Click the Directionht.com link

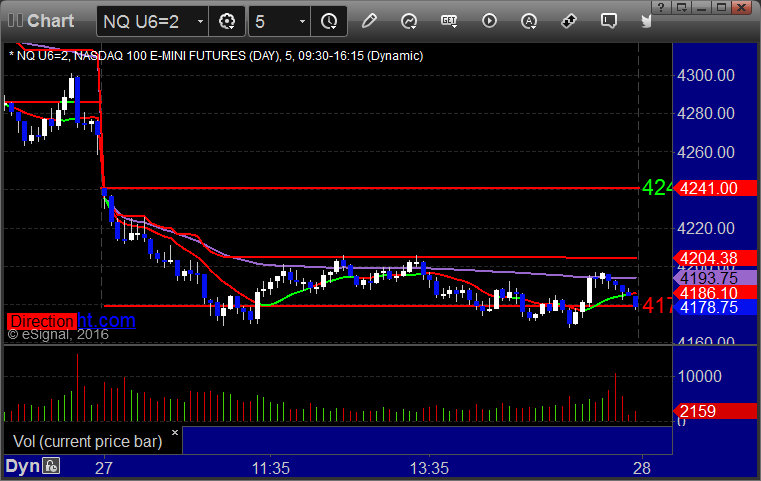coord(71,321)
